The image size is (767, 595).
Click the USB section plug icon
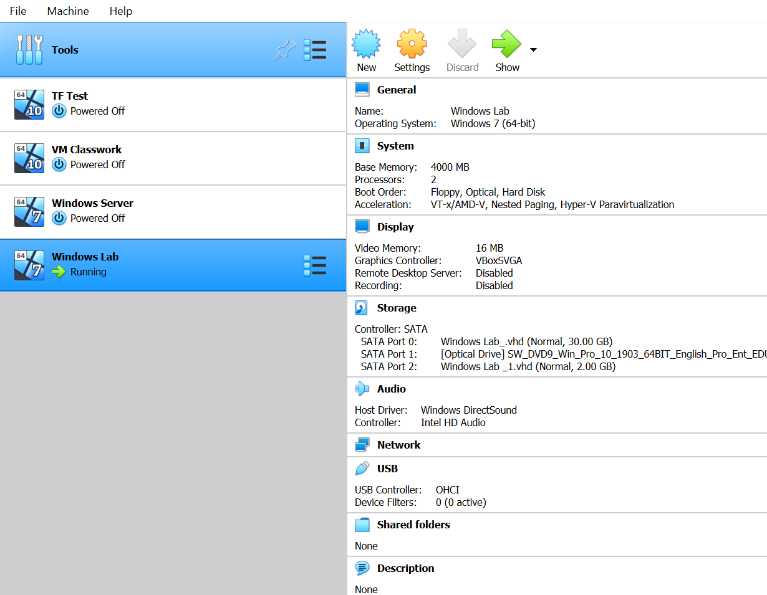[362, 468]
